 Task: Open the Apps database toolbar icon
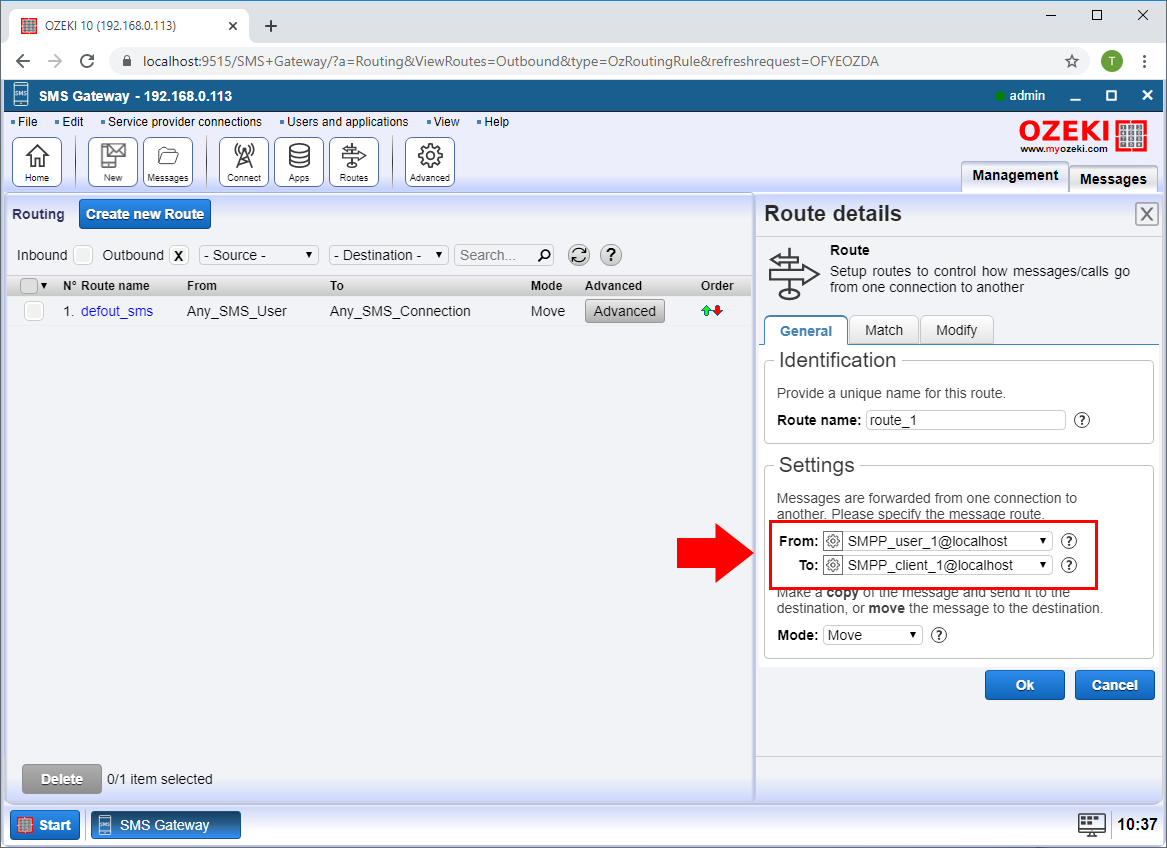[299, 162]
